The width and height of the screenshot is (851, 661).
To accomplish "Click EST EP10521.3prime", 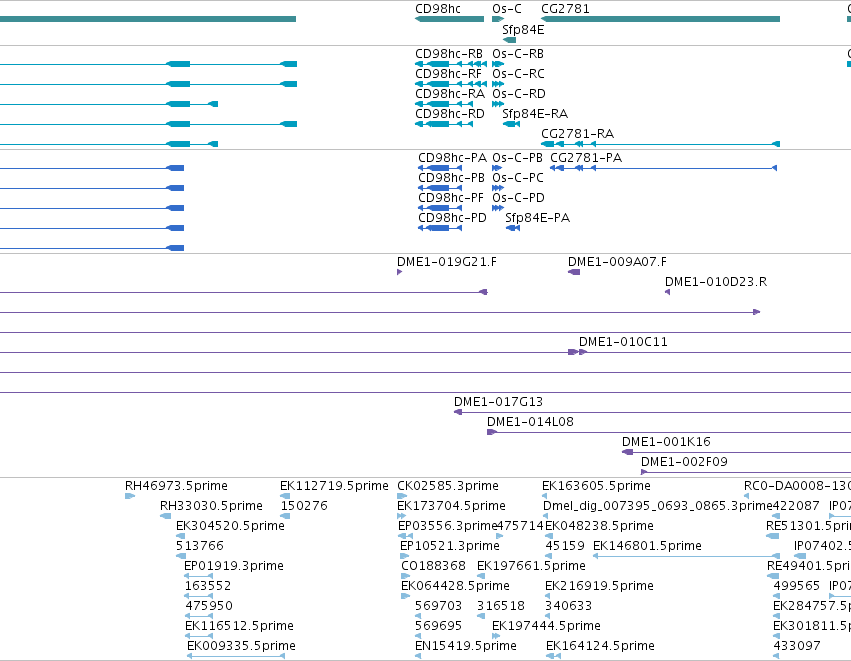I will [x=404, y=556].
